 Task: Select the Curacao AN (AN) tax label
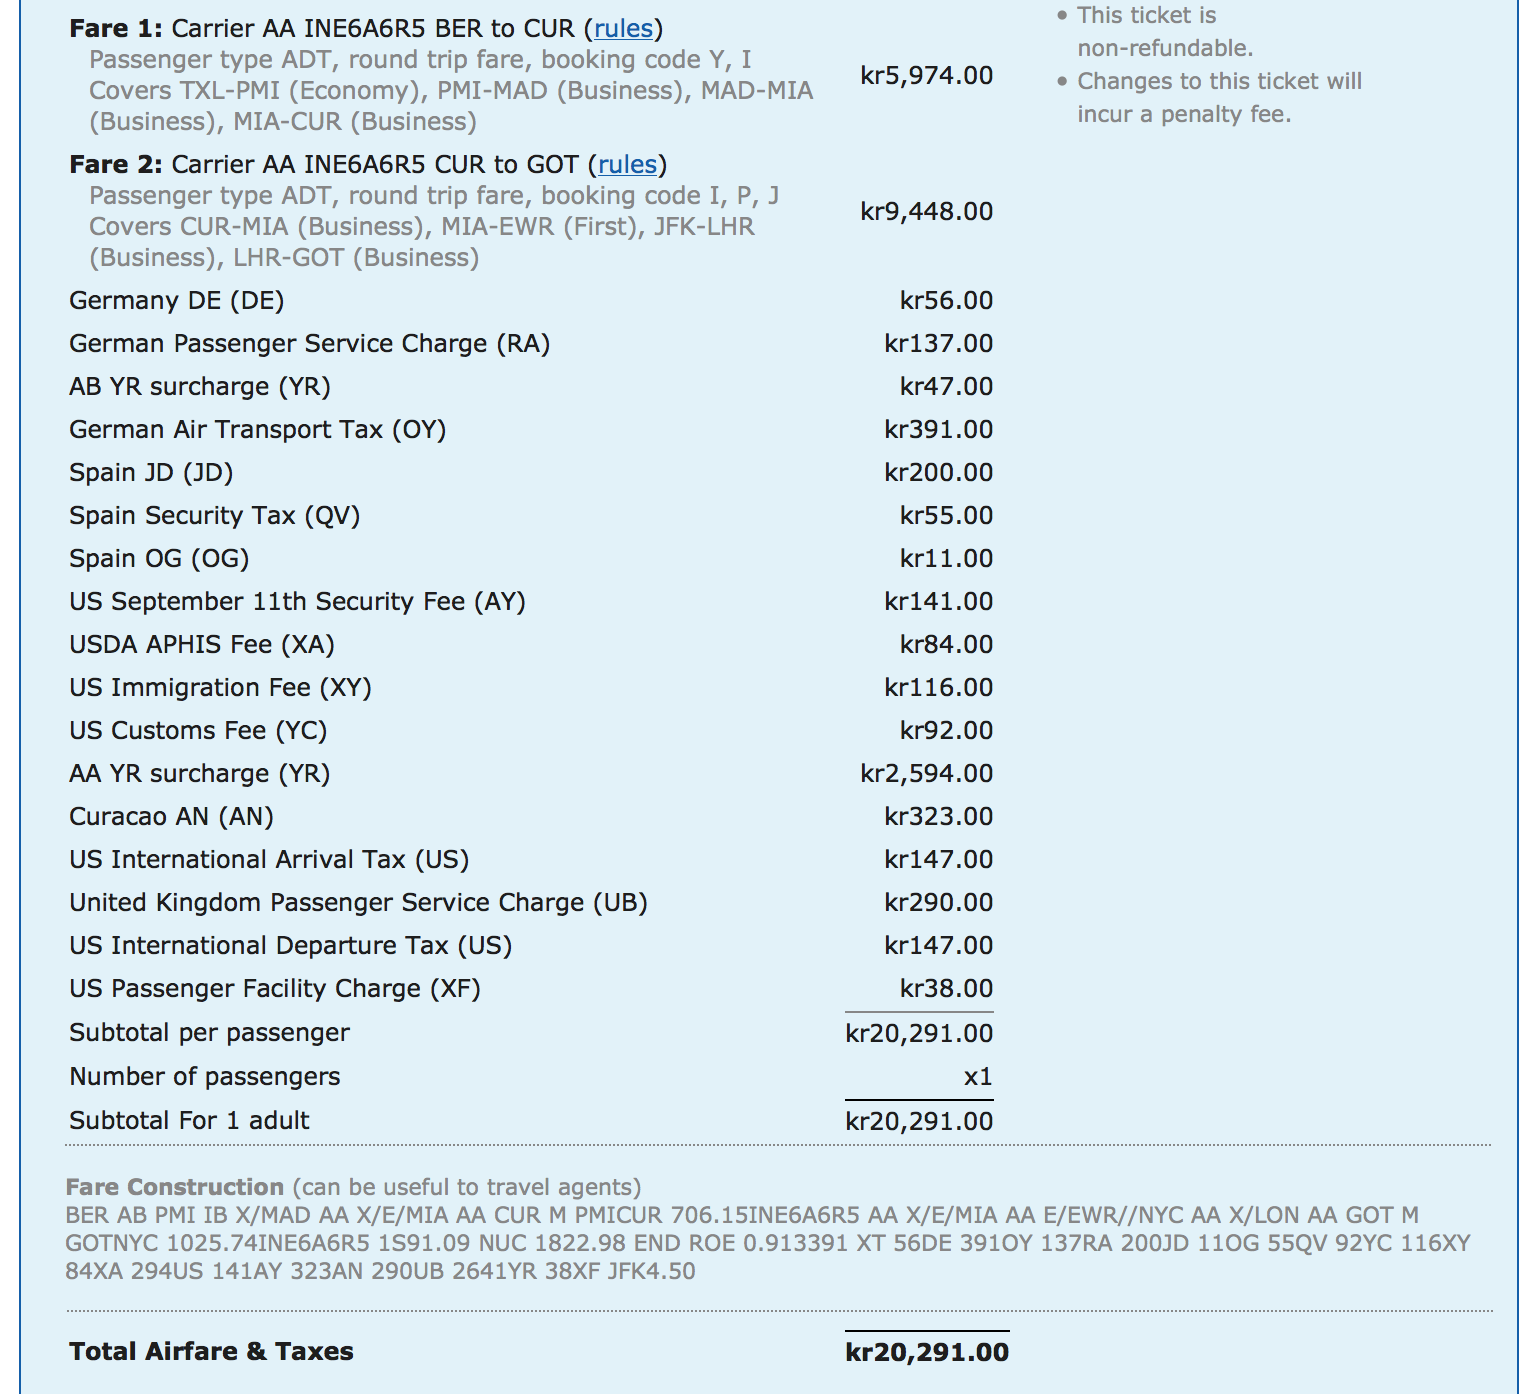point(171,817)
